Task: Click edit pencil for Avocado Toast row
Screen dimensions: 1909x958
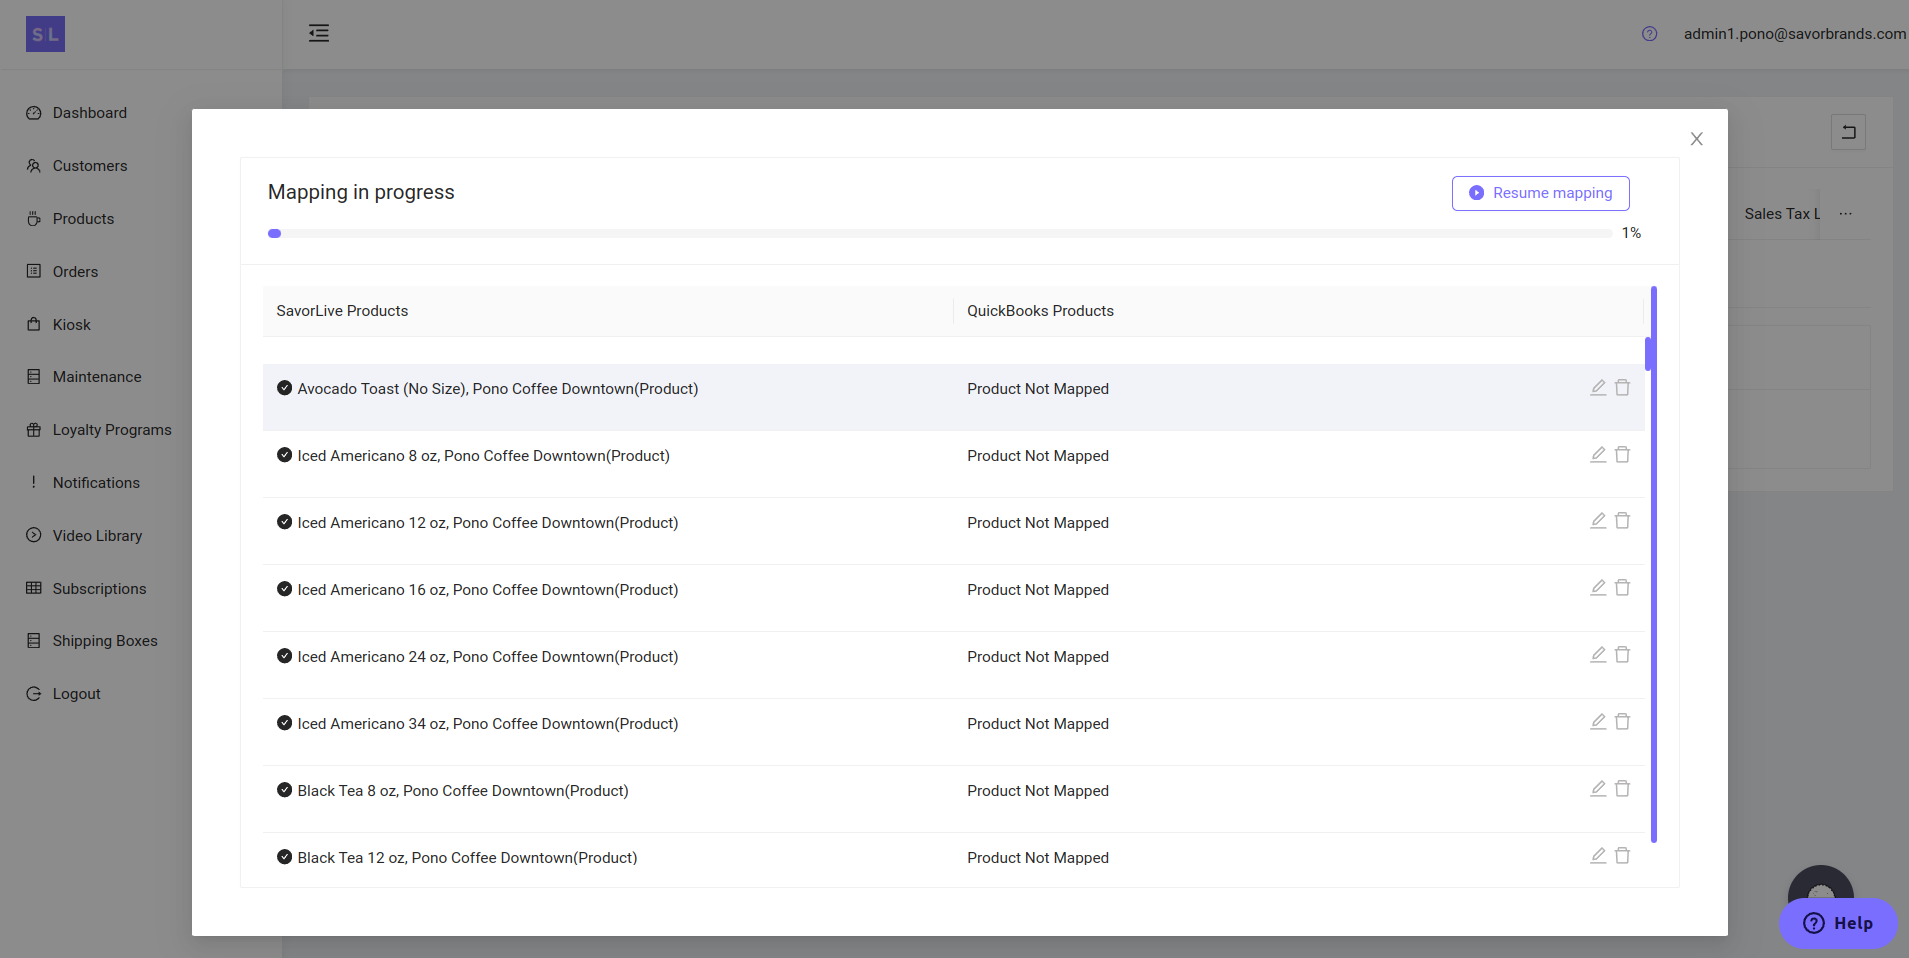Action: pyautogui.click(x=1598, y=388)
